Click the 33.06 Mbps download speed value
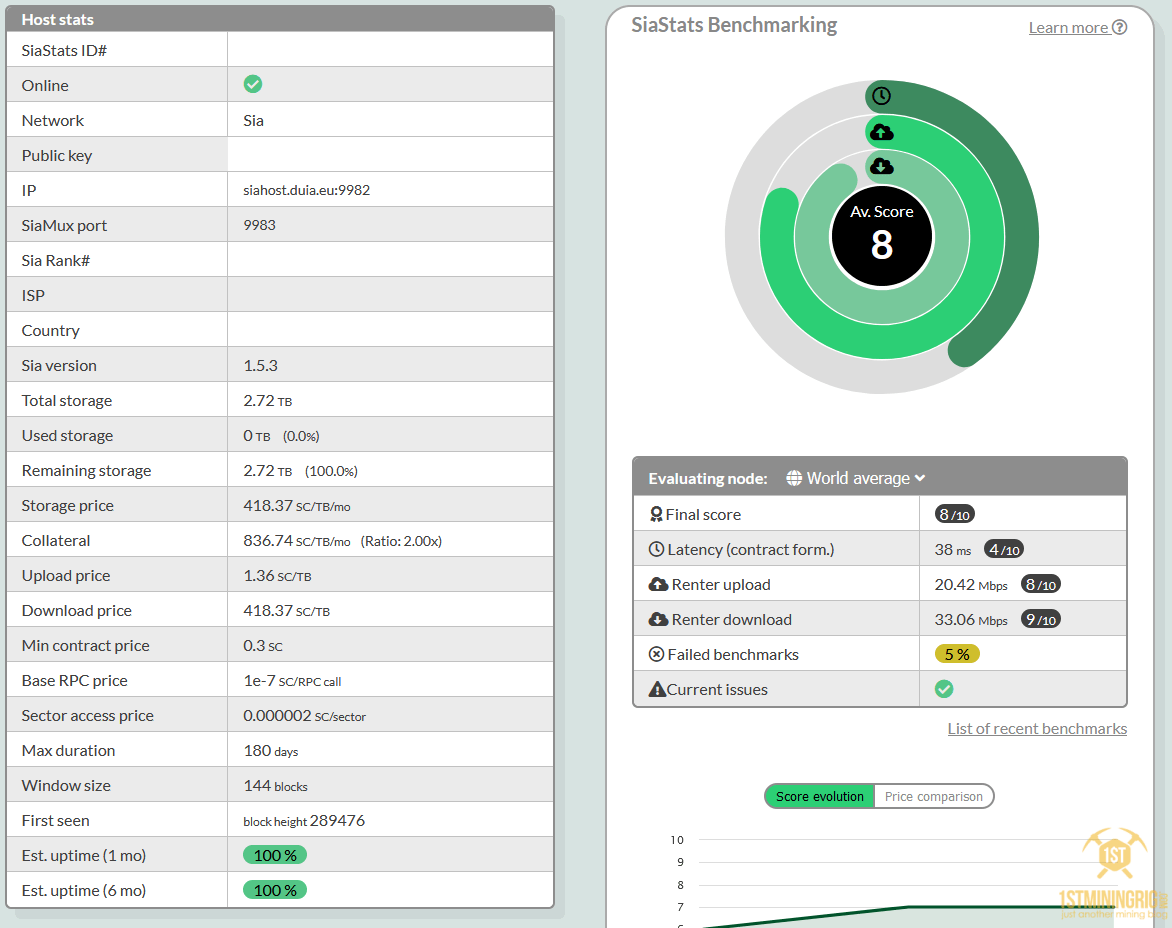 [971, 619]
